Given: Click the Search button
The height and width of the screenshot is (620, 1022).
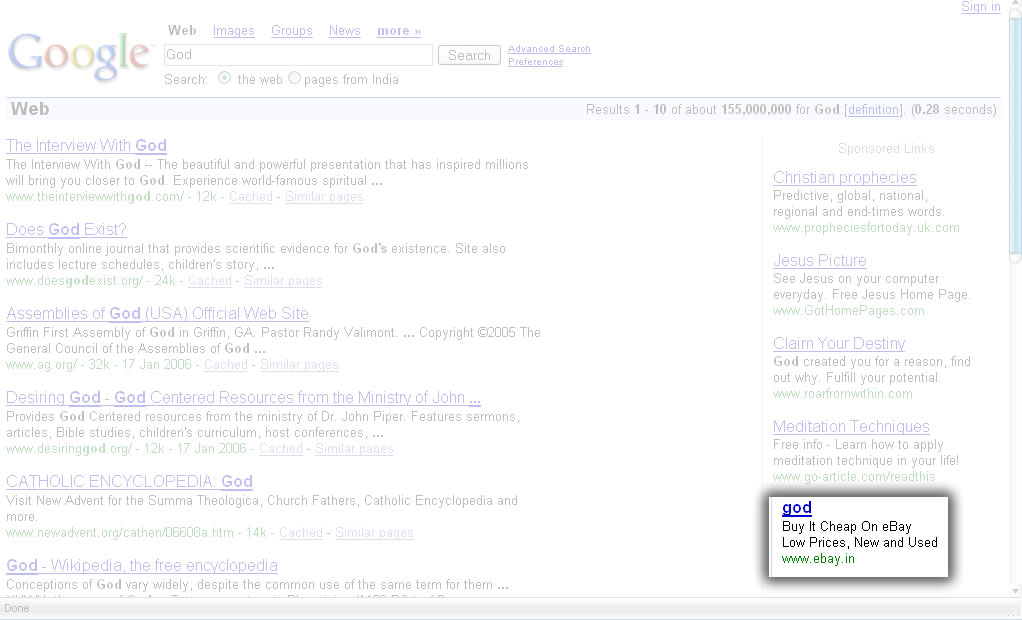Looking at the screenshot, I should [x=469, y=55].
